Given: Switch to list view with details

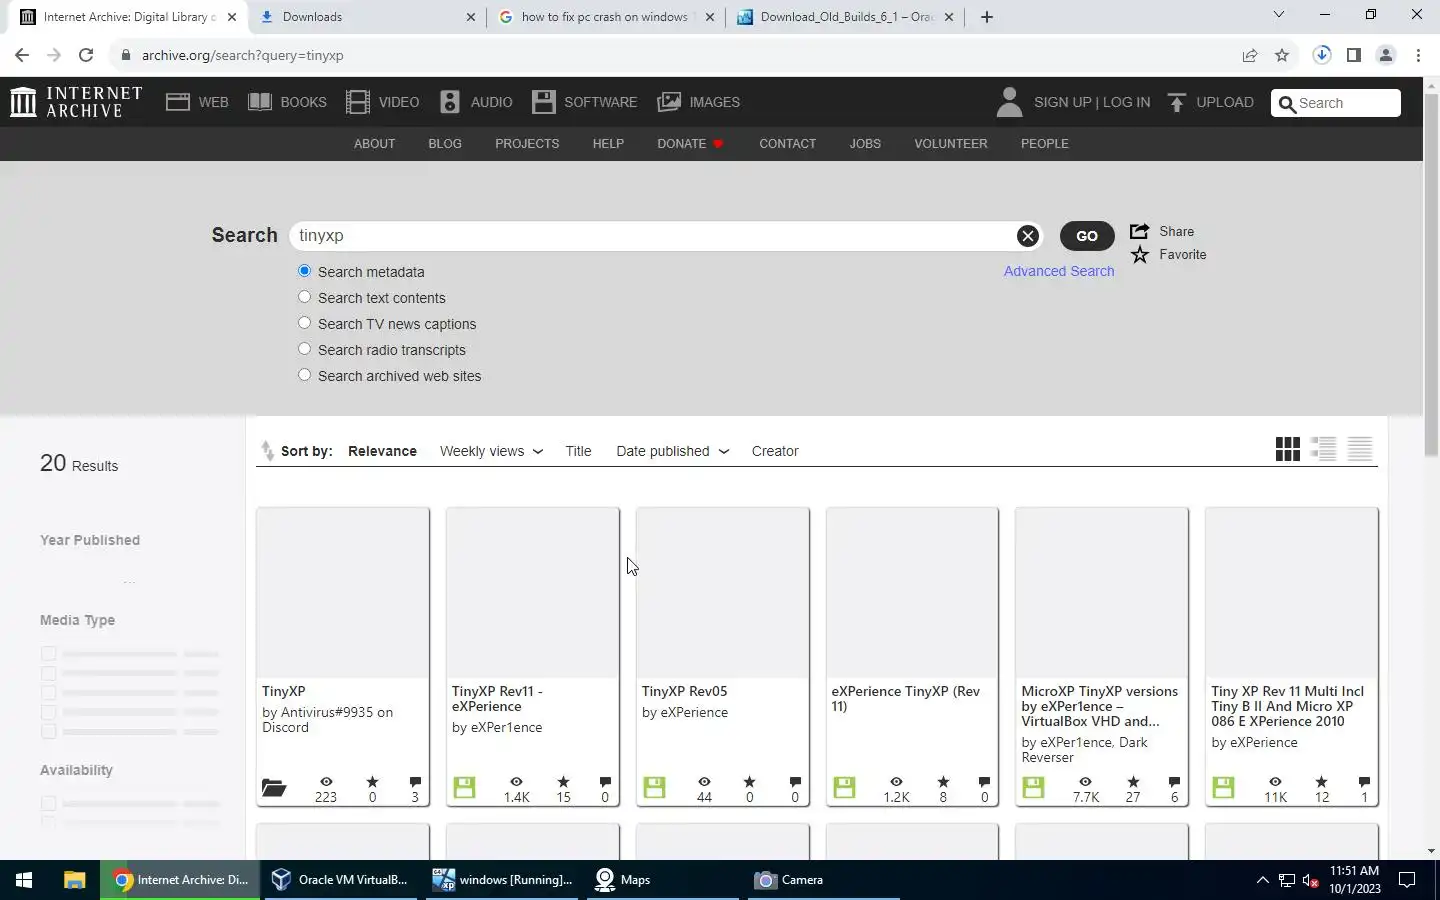Looking at the screenshot, I should click(1324, 449).
